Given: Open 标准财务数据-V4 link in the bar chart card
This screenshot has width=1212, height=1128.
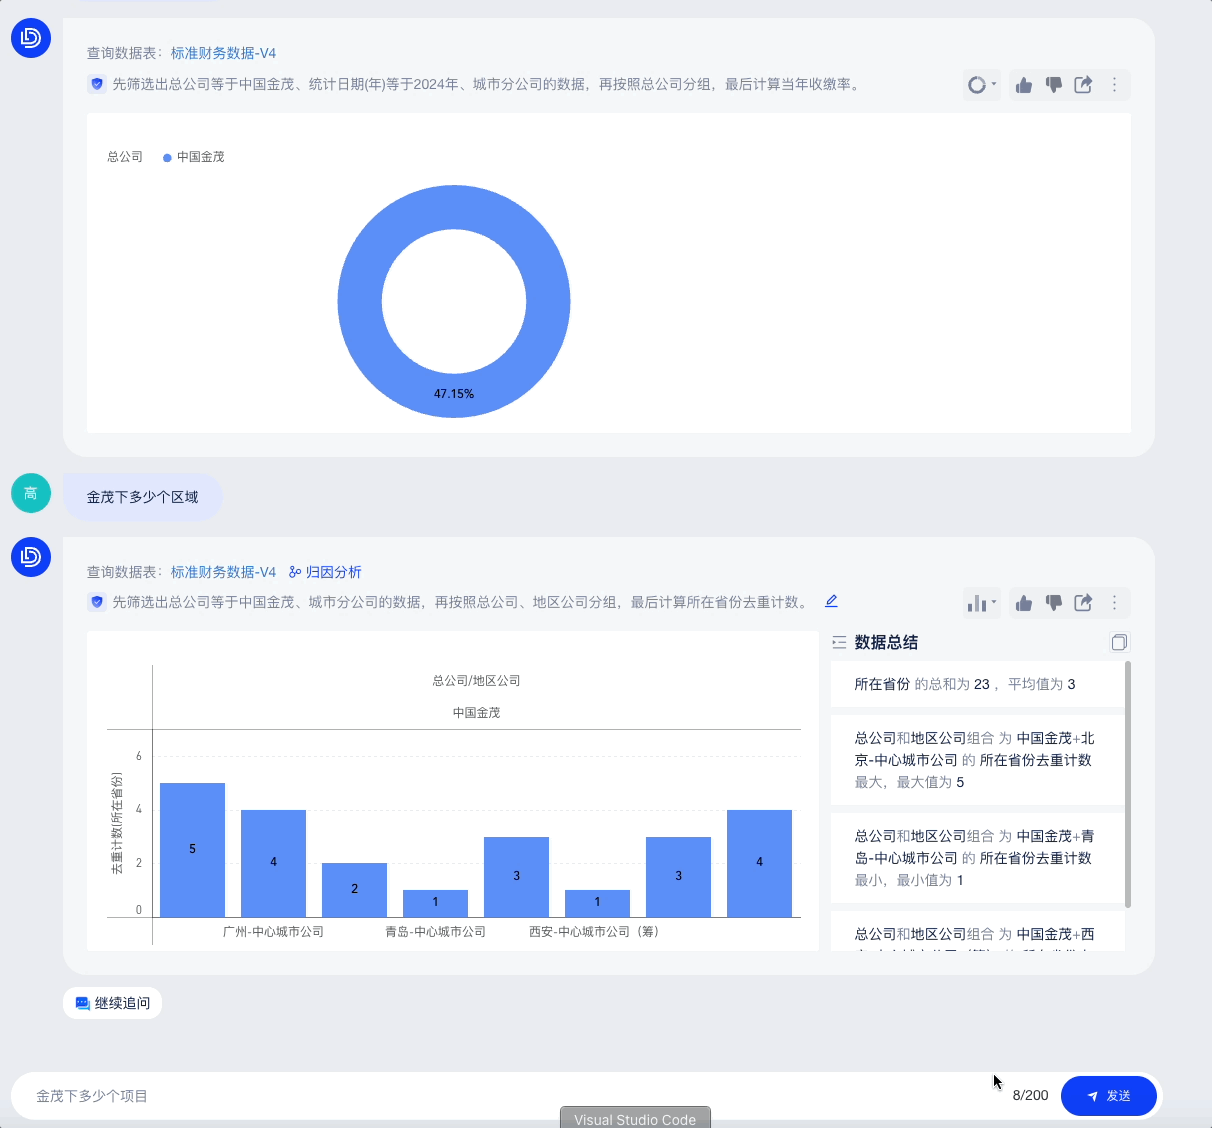Looking at the screenshot, I should tap(223, 572).
